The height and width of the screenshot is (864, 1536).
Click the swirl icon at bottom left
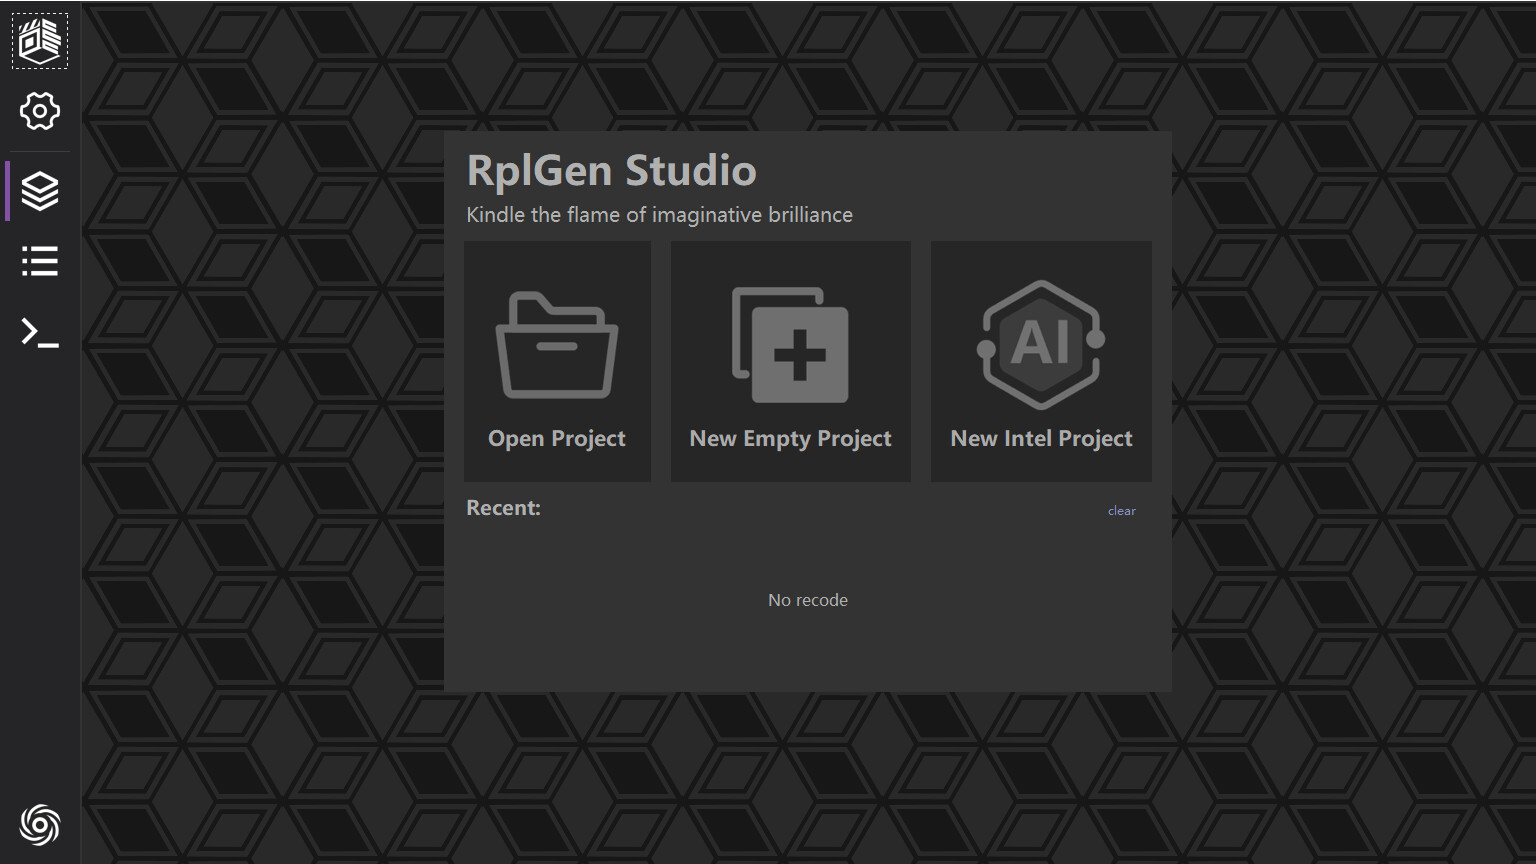point(39,826)
